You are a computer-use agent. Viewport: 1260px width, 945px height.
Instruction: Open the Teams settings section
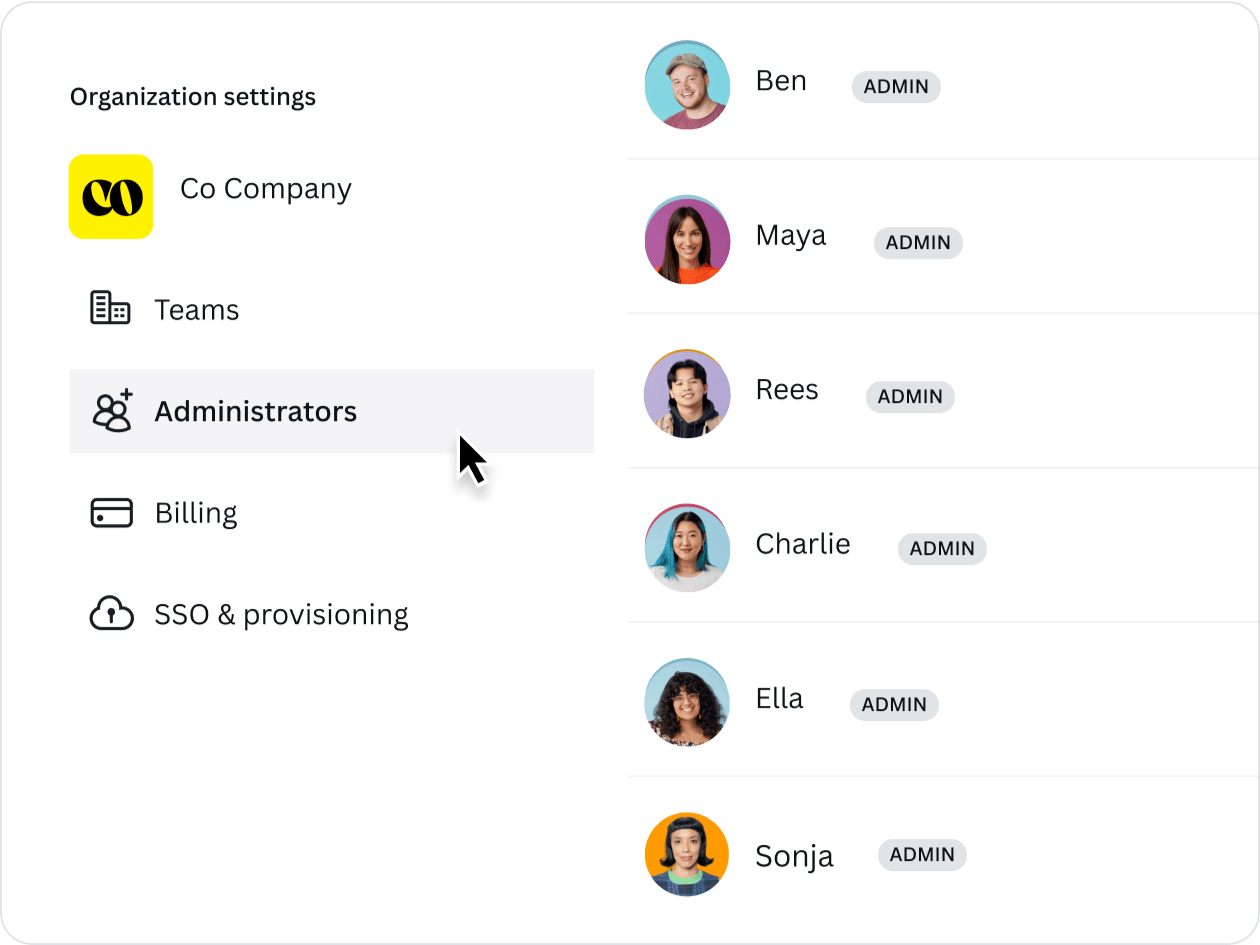tap(196, 310)
